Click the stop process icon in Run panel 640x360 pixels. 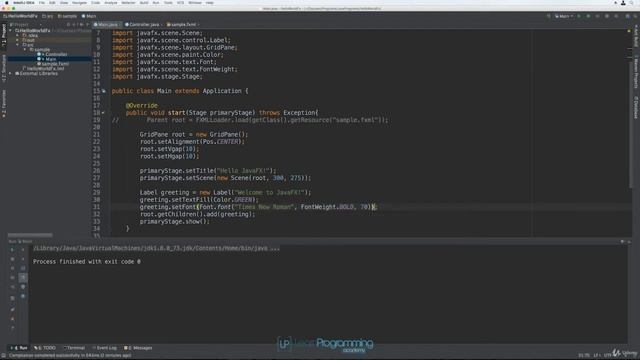click(12, 259)
